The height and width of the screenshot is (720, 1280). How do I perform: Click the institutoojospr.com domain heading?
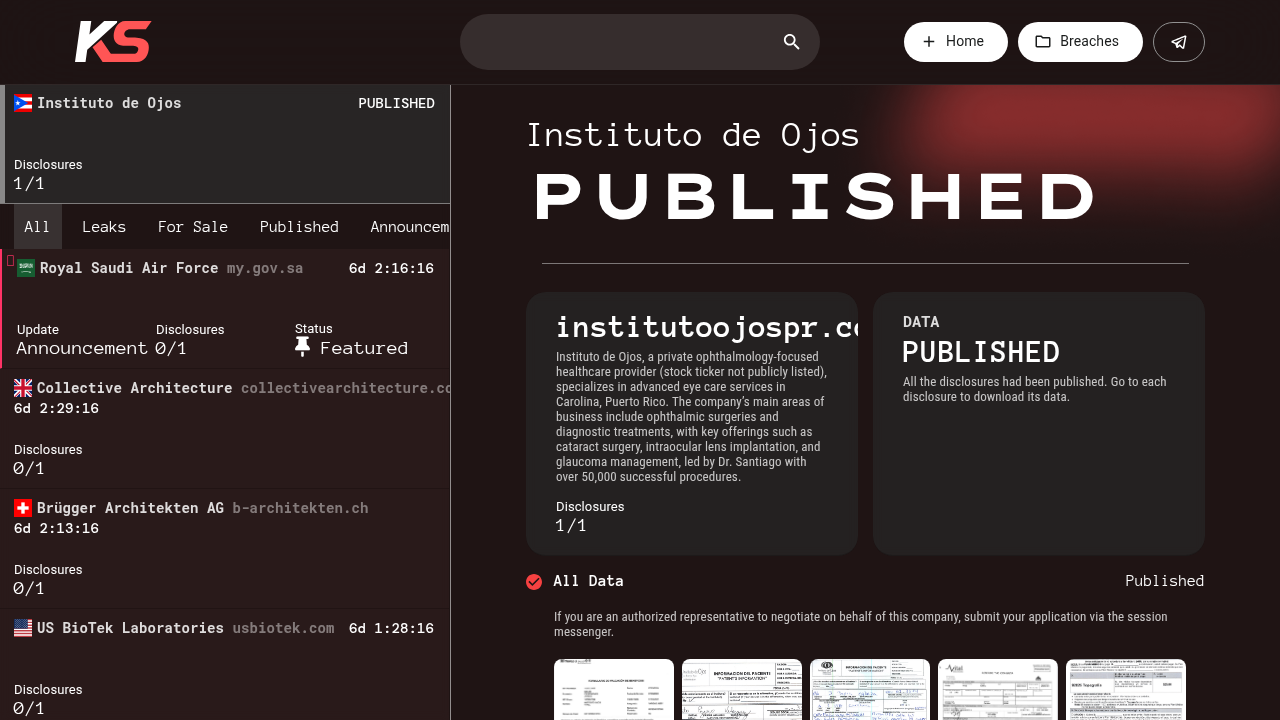point(706,327)
